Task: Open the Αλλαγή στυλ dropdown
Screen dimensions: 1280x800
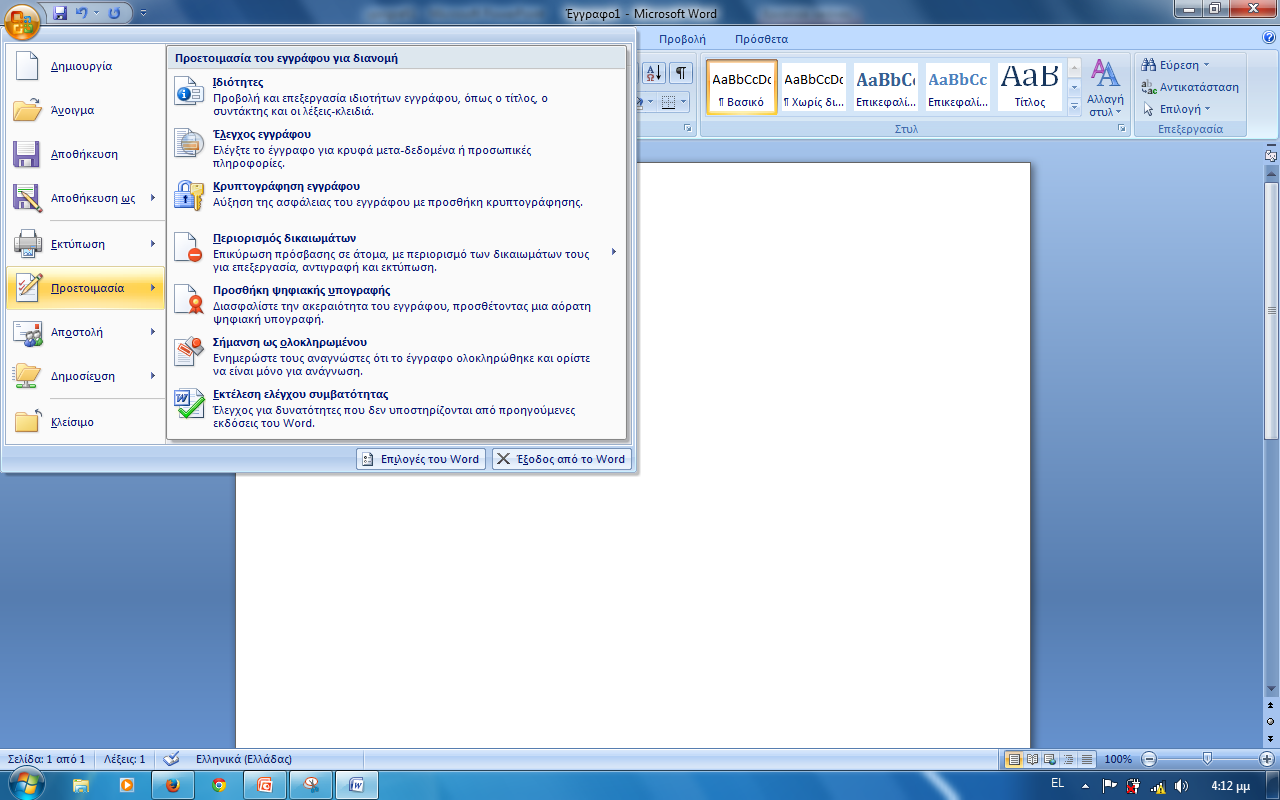Action: click(x=1105, y=88)
